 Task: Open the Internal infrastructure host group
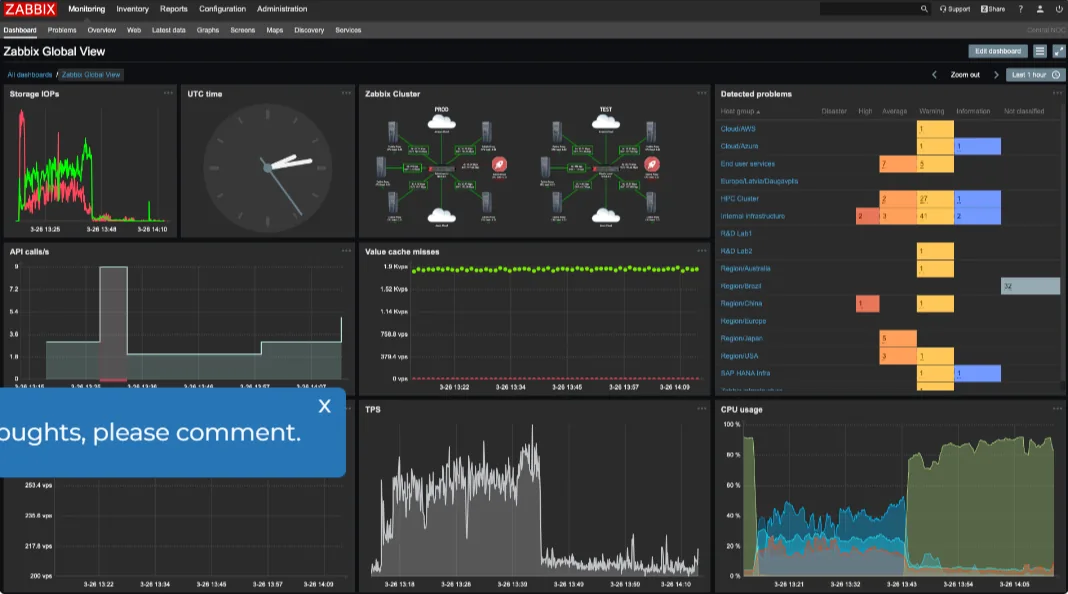coord(753,216)
